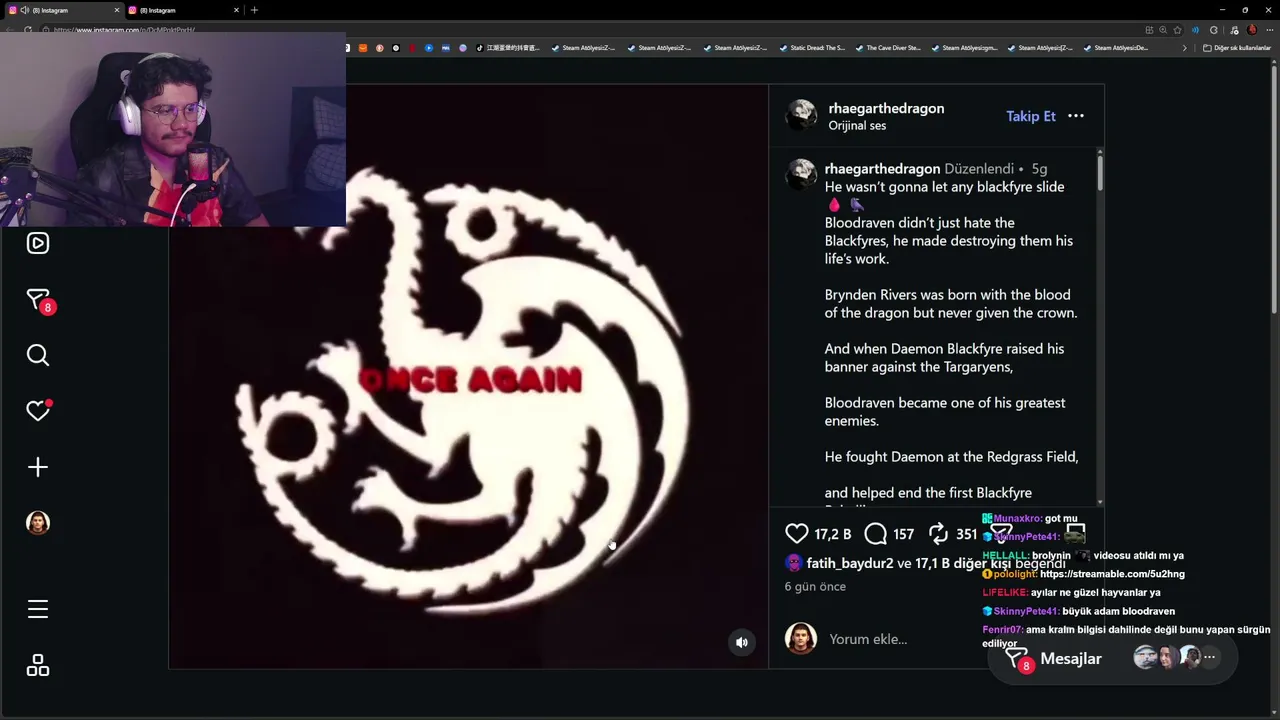The width and height of the screenshot is (1280, 720).
Task: Repost using the circular arrows icon
Action: [938, 534]
